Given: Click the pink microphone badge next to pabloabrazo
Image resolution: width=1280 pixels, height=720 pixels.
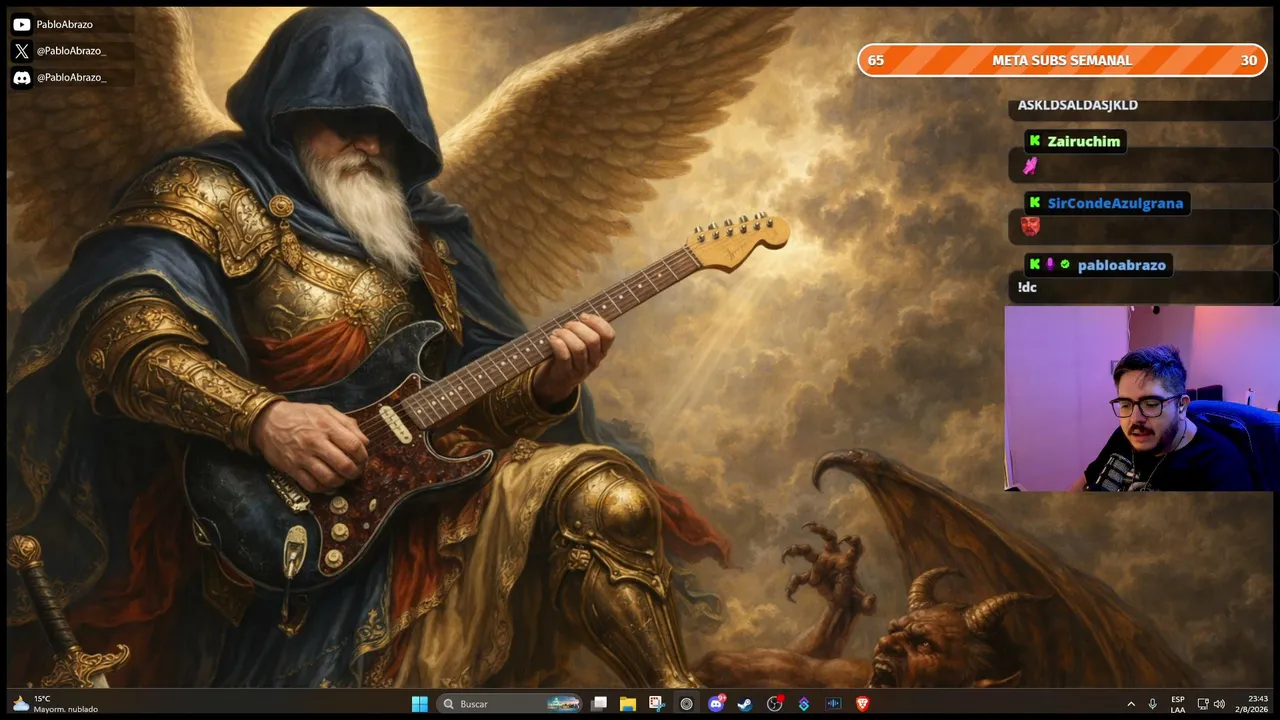Looking at the screenshot, I should pos(1050,265).
